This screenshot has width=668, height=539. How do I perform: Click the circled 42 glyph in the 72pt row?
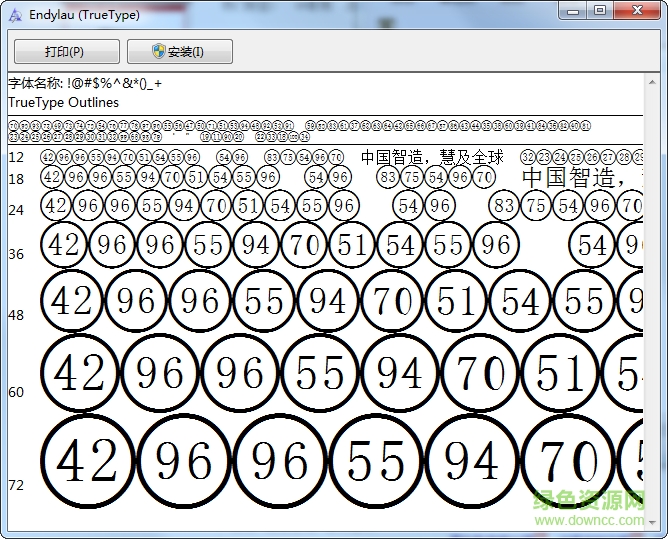click(x=88, y=462)
